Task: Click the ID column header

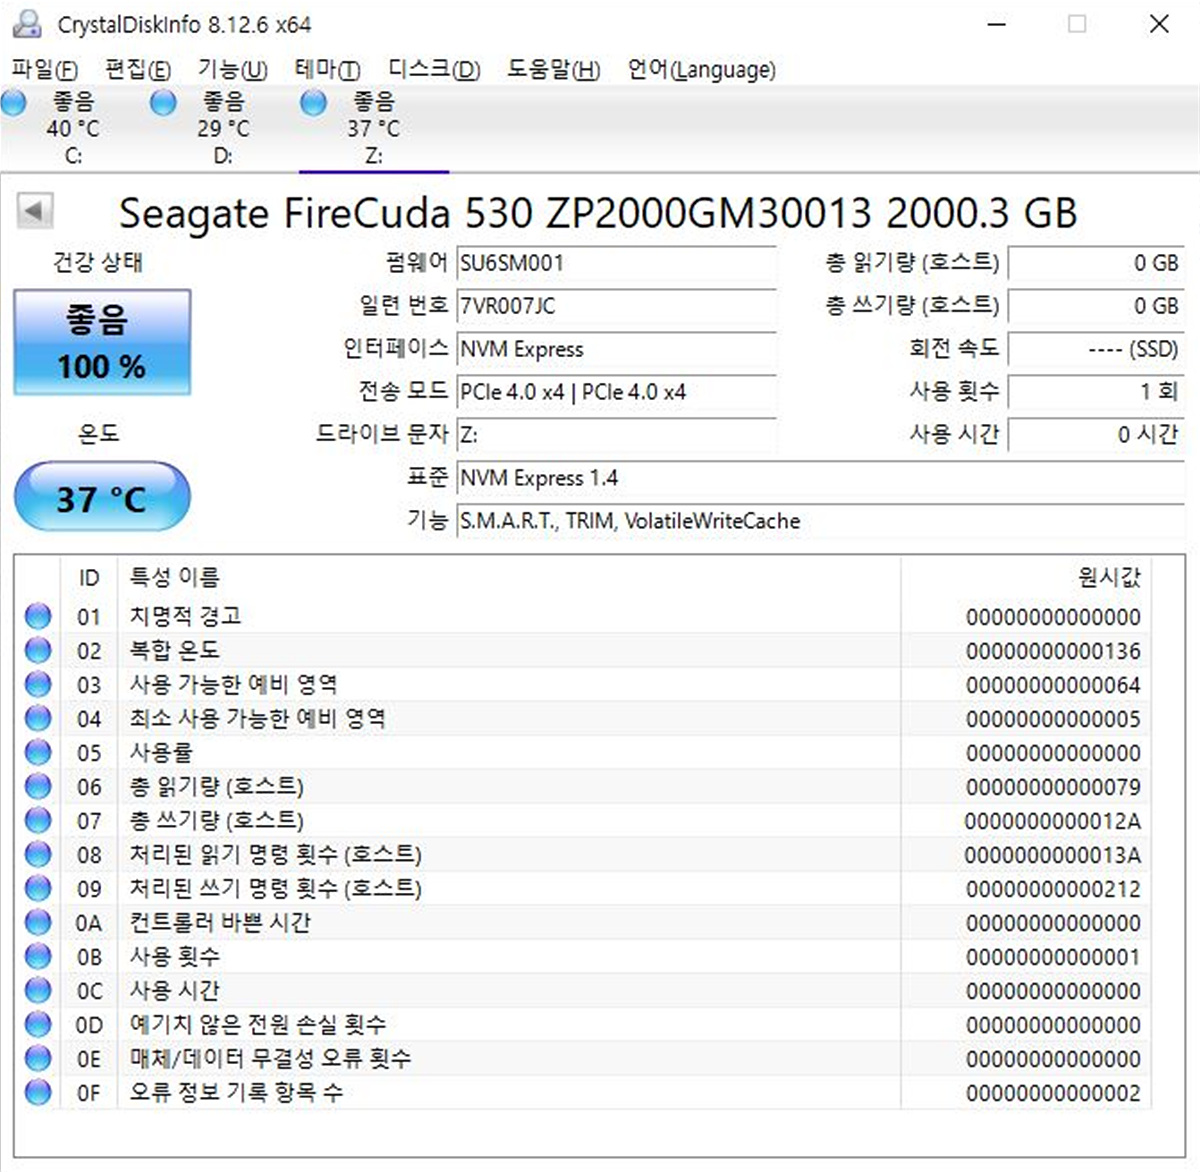Action: tap(89, 577)
